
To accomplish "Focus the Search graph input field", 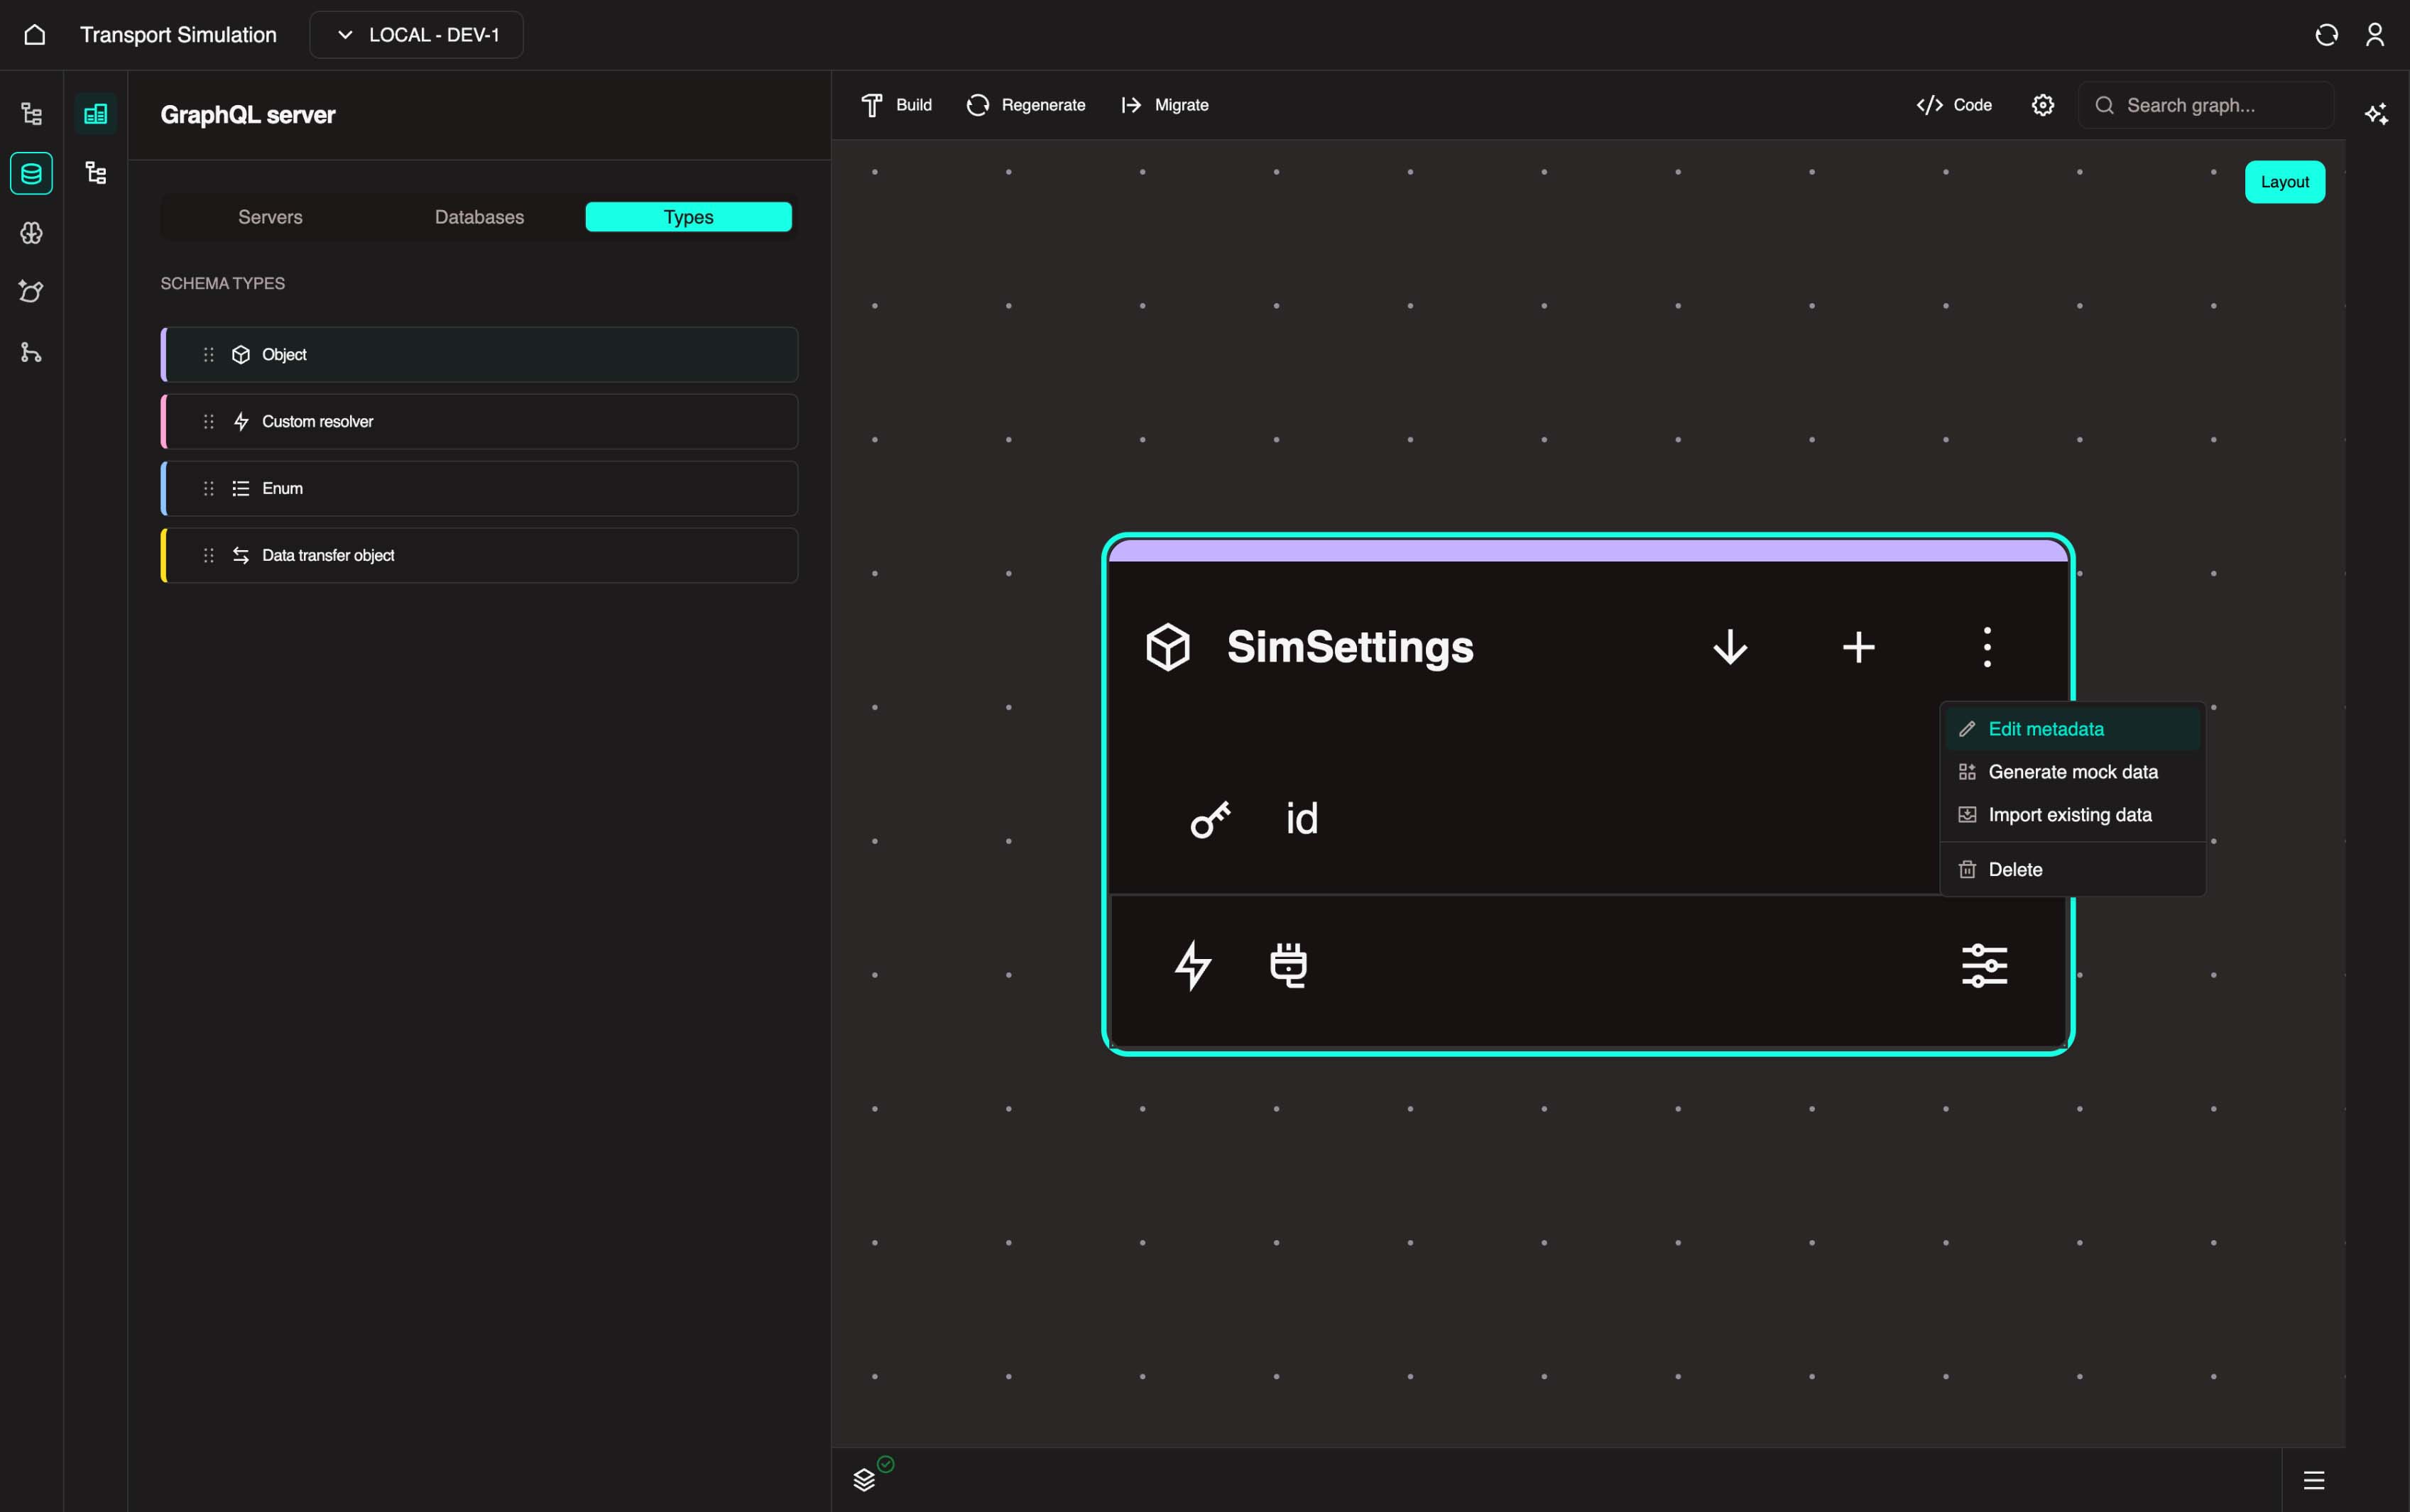I will point(2206,105).
